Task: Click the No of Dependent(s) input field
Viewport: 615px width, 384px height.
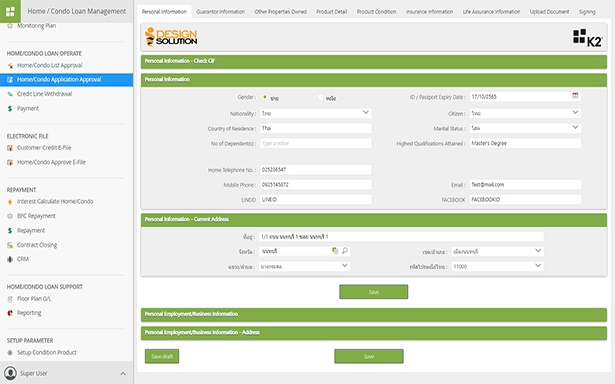Action: coord(315,143)
